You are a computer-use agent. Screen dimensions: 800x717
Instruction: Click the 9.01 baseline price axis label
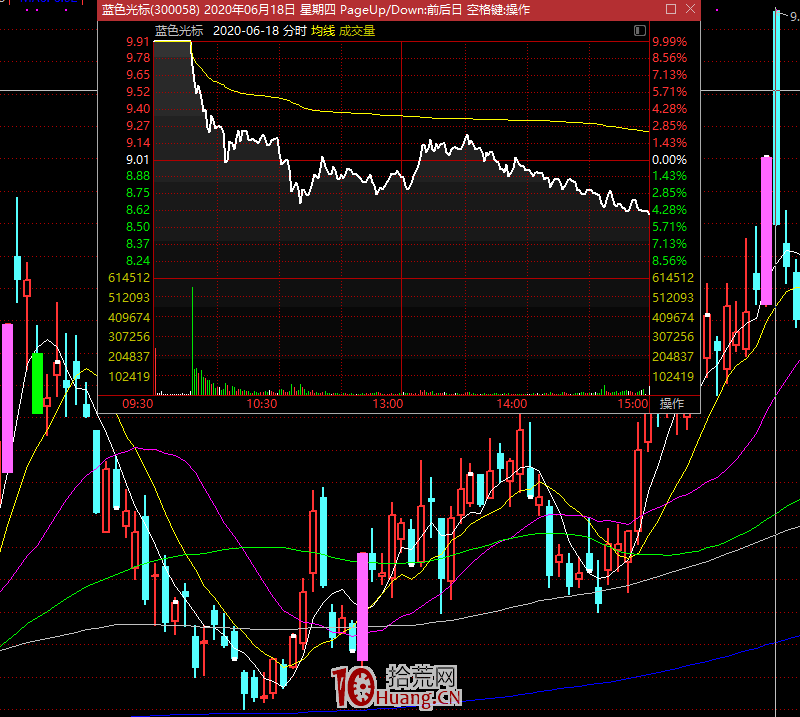[x=138, y=160]
